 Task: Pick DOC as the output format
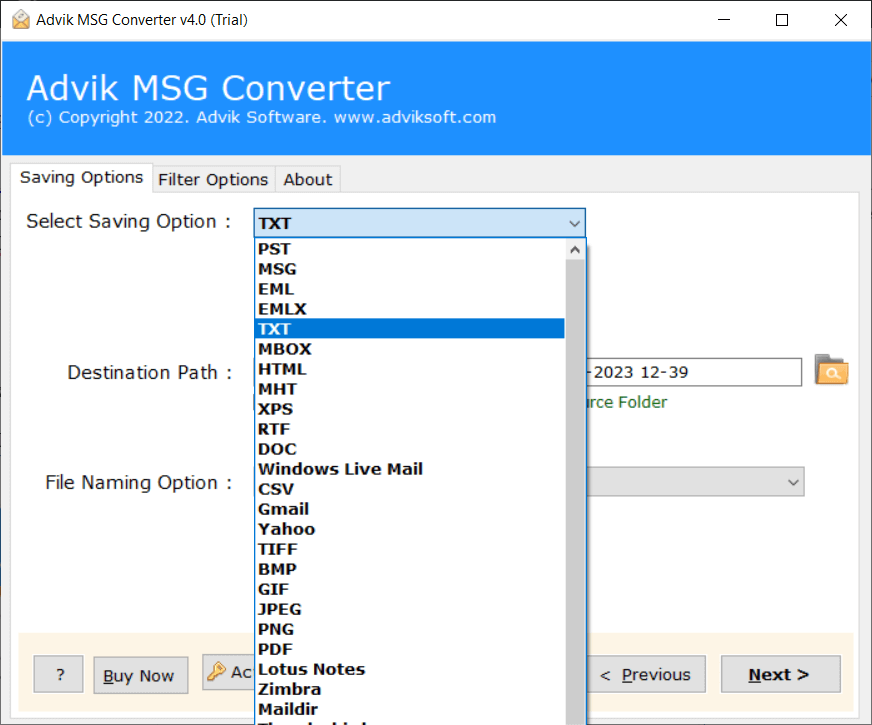(410, 449)
